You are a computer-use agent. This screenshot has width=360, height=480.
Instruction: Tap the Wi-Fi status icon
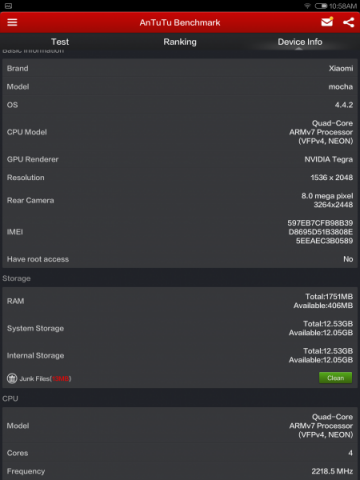click(307, 6)
